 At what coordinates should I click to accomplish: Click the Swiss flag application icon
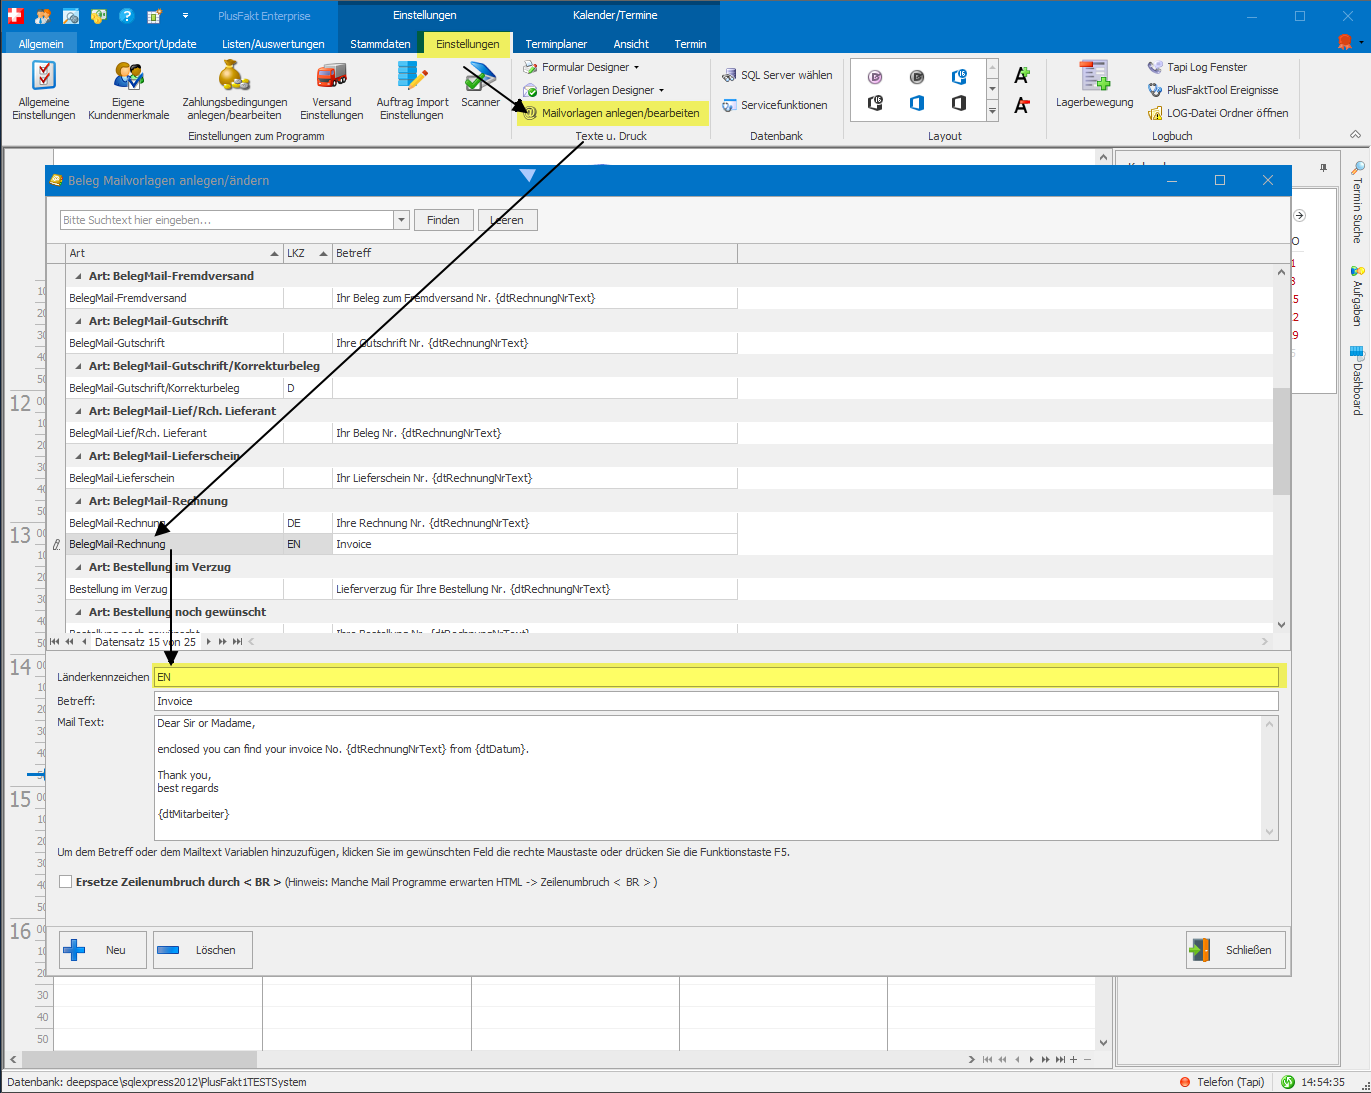[15, 16]
